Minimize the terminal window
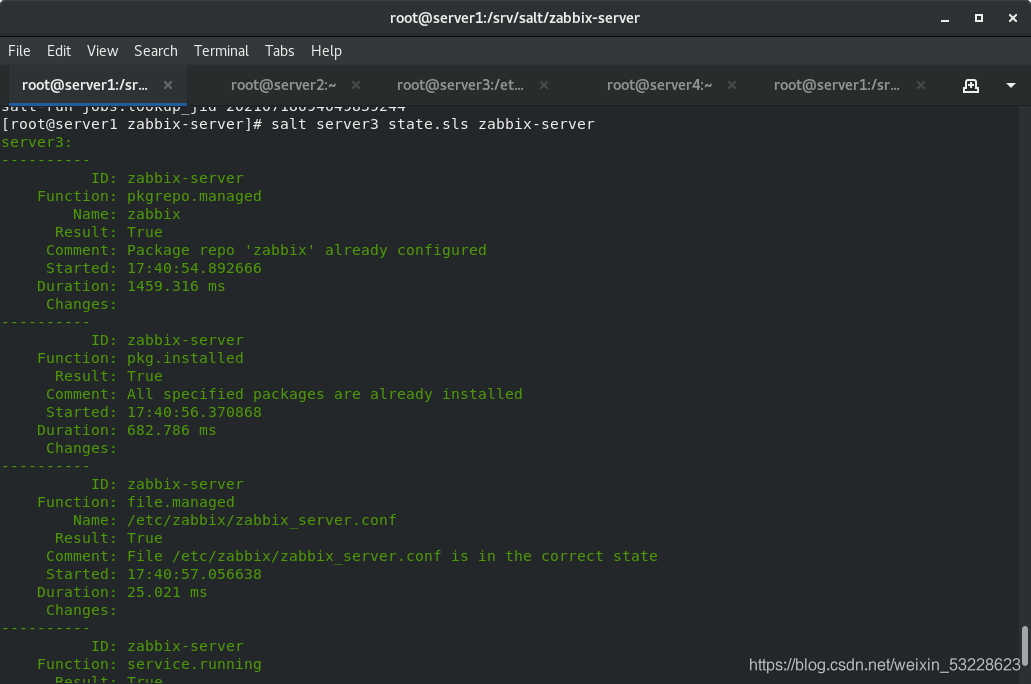The image size is (1031, 684). click(x=945, y=18)
